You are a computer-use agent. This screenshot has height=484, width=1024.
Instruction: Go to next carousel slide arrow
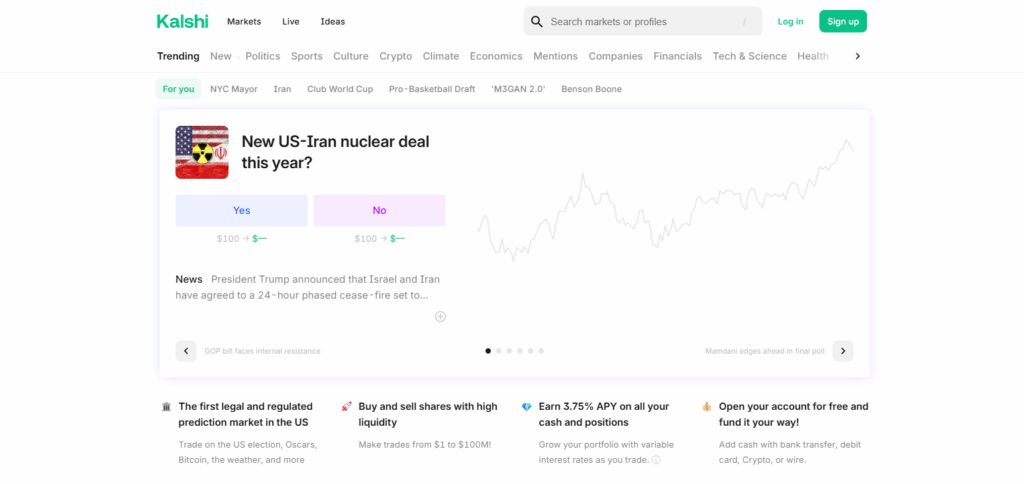(842, 351)
